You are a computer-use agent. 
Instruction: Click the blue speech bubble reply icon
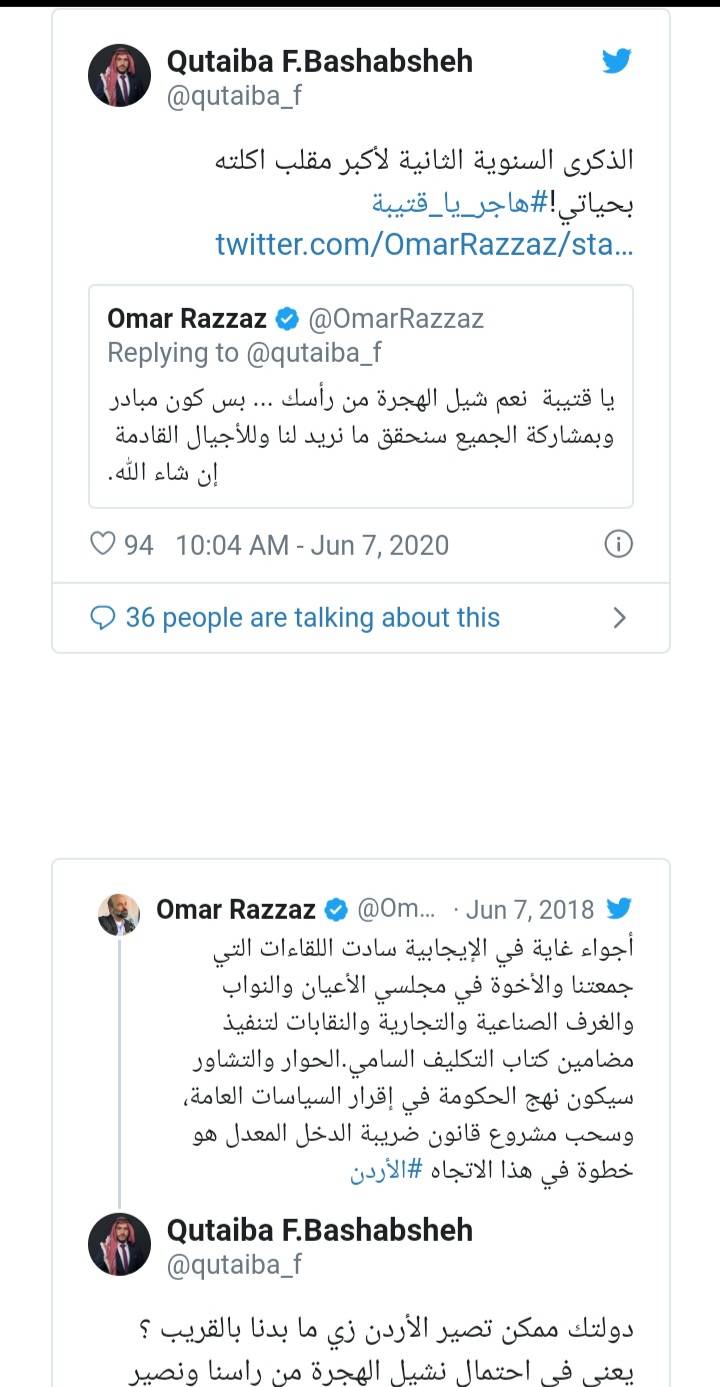click(x=103, y=618)
